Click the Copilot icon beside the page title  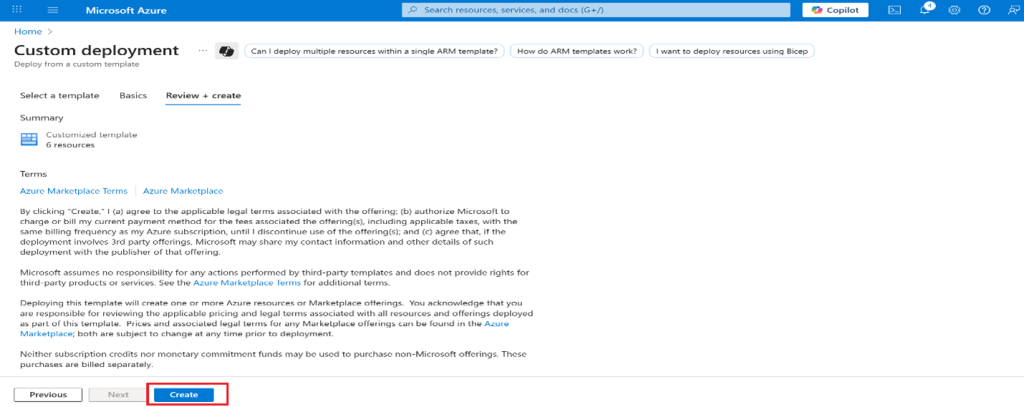[x=227, y=51]
